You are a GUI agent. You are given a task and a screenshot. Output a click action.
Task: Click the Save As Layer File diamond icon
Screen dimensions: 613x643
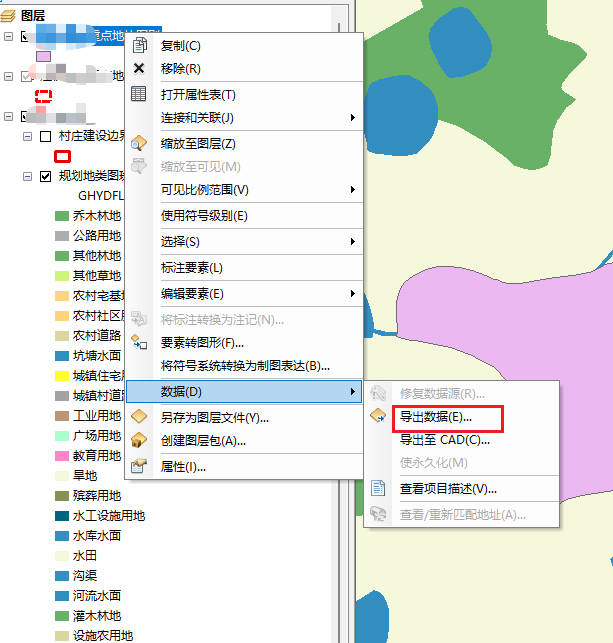click(139, 417)
